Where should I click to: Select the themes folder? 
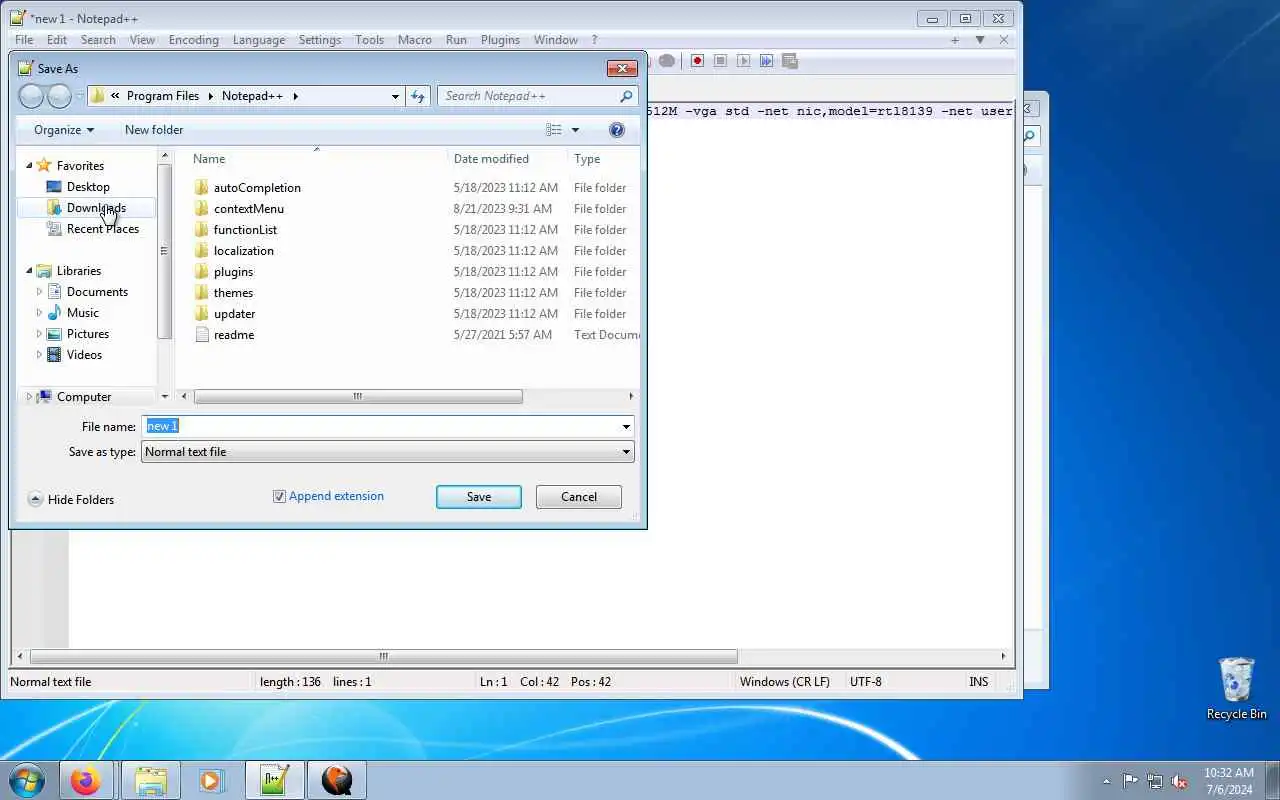pos(233,293)
